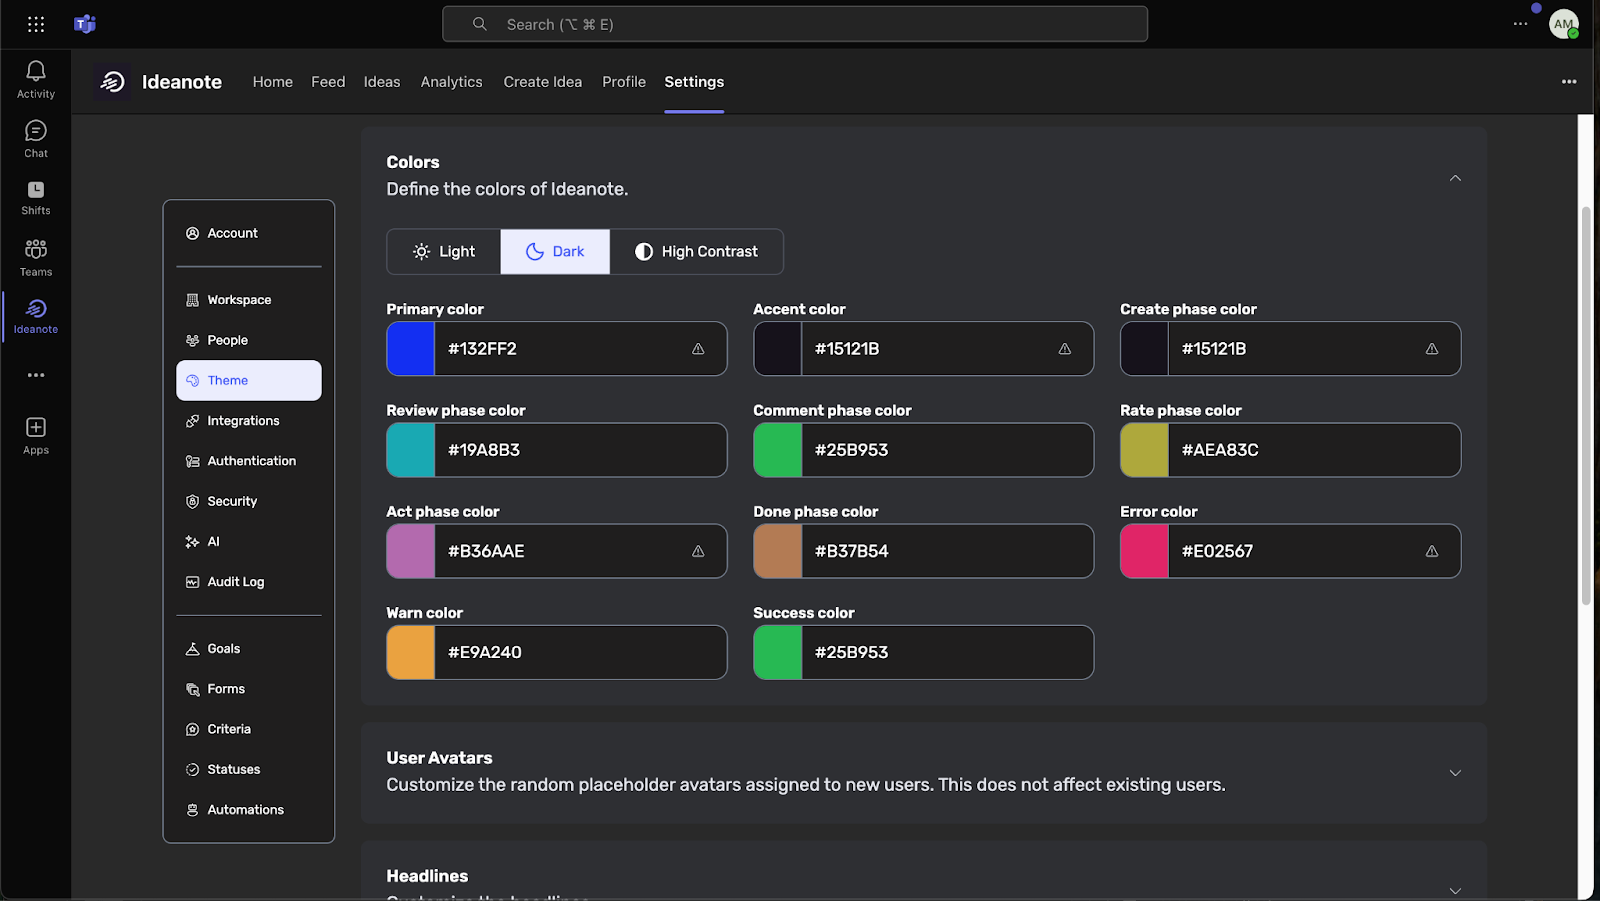Open AI settings

pos(249,541)
